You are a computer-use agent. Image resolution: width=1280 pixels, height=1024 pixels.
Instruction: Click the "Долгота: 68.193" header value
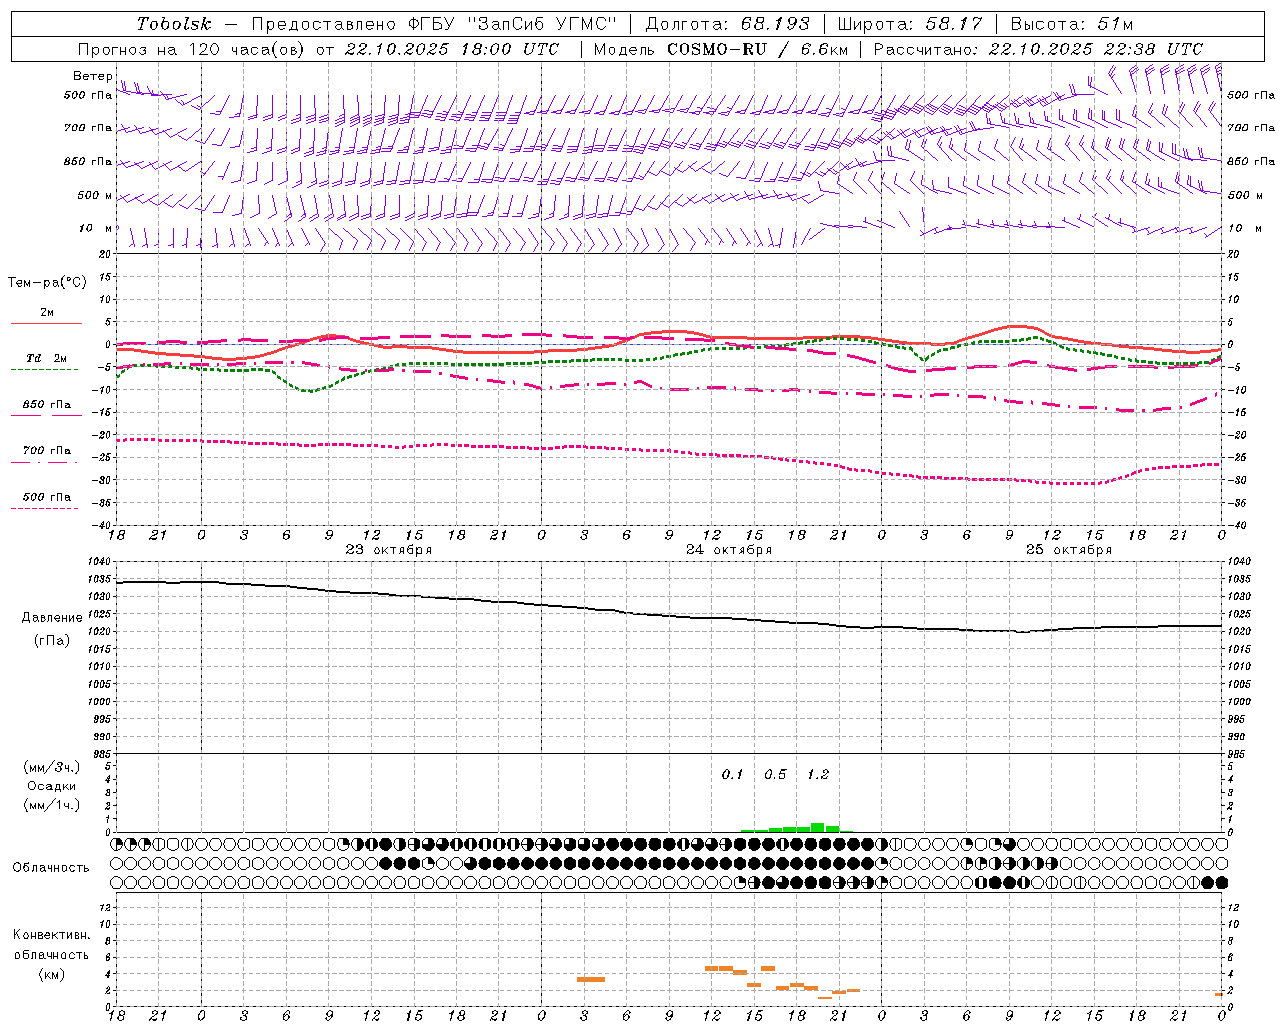click(x=727, y=24)
